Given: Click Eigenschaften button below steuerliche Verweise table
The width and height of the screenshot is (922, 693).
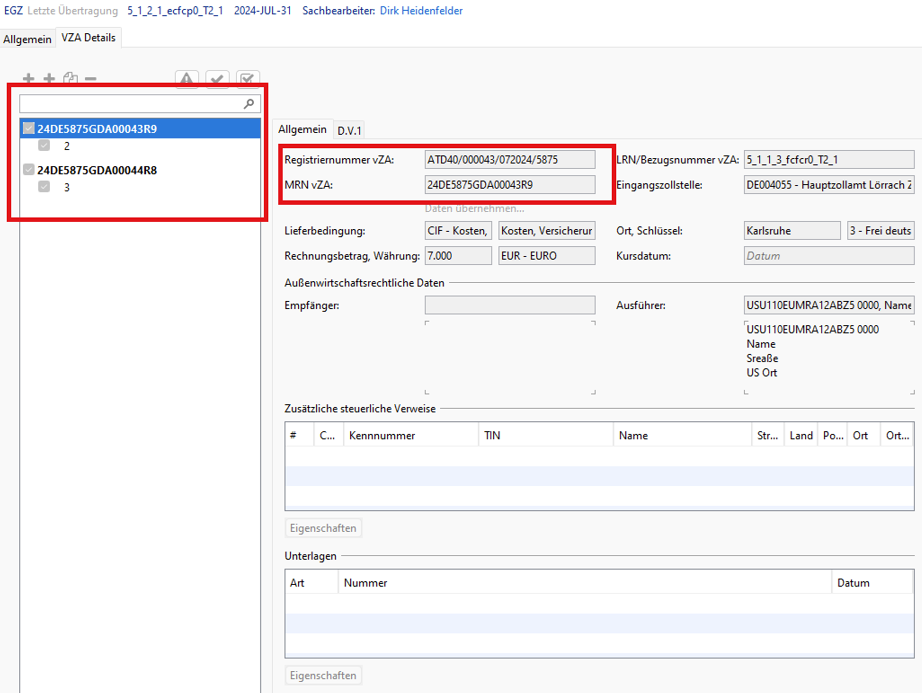Looking at the screenshot, I should tap(323, 528).
